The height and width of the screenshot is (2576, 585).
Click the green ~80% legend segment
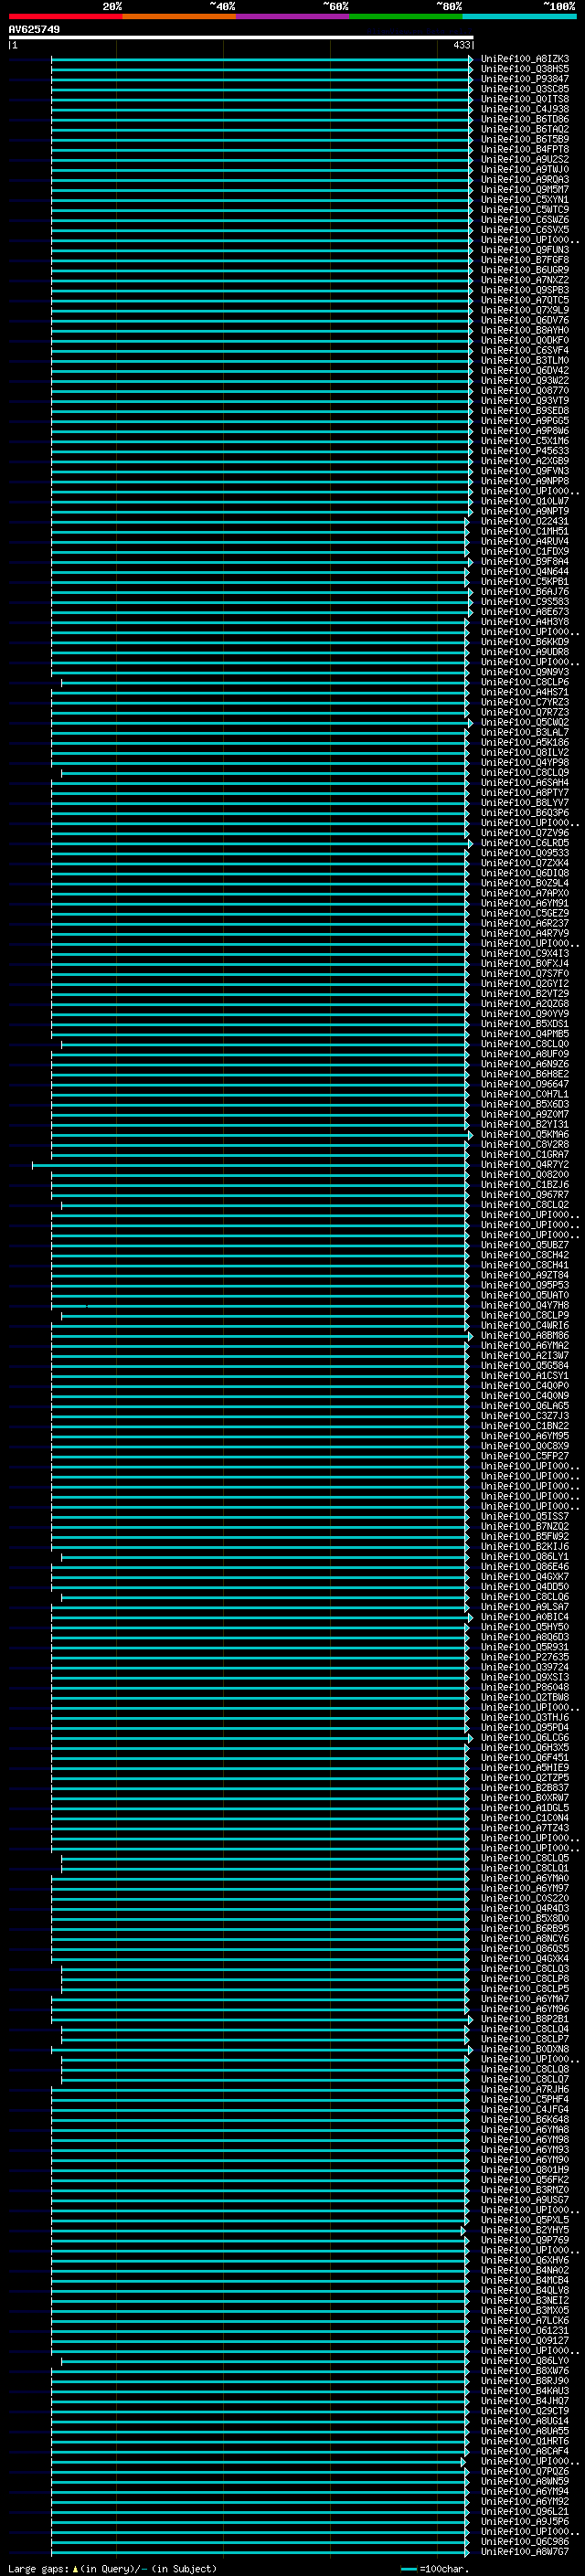pos(406,16)
